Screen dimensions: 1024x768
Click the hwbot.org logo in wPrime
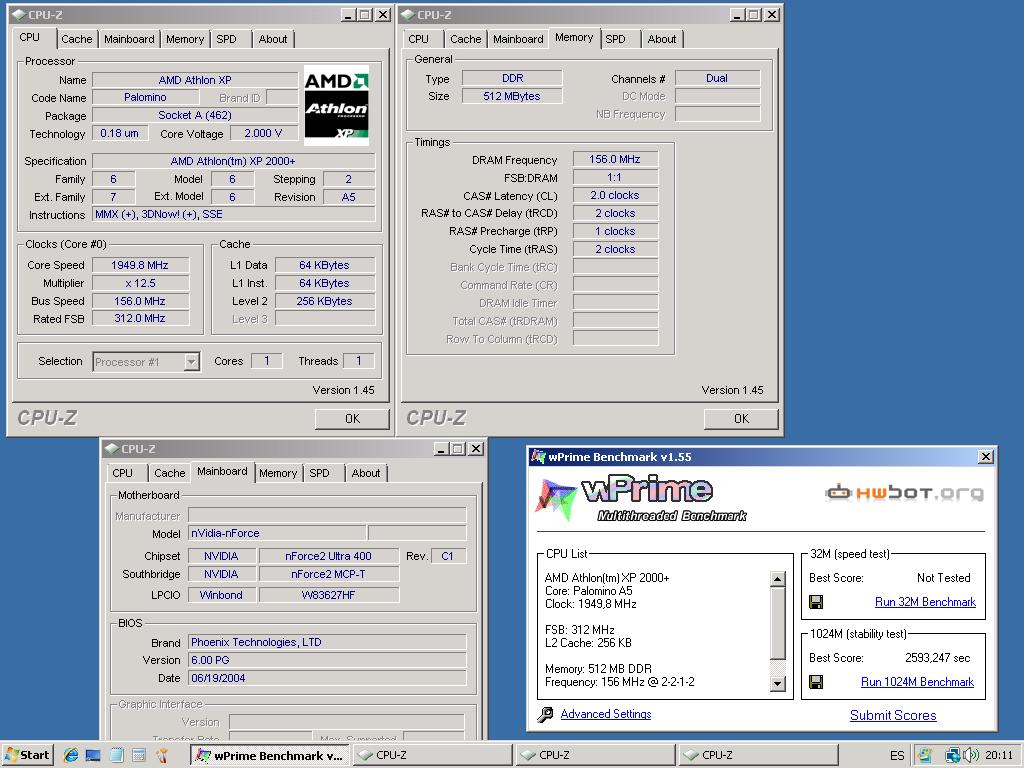click(x=904, y=492)
